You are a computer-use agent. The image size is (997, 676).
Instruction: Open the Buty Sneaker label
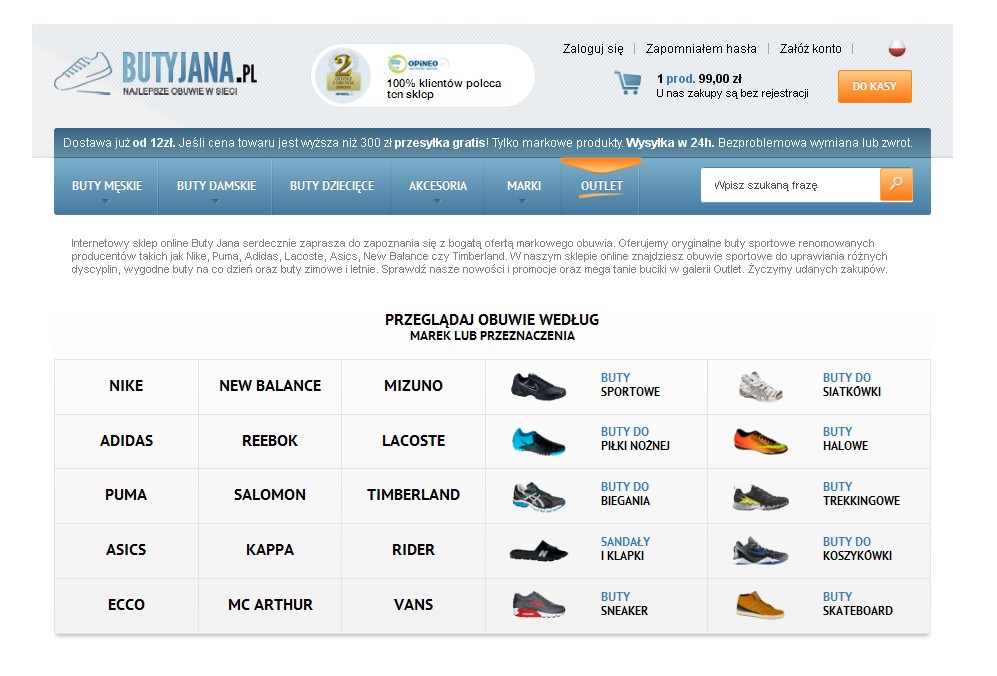pos(624,604)
